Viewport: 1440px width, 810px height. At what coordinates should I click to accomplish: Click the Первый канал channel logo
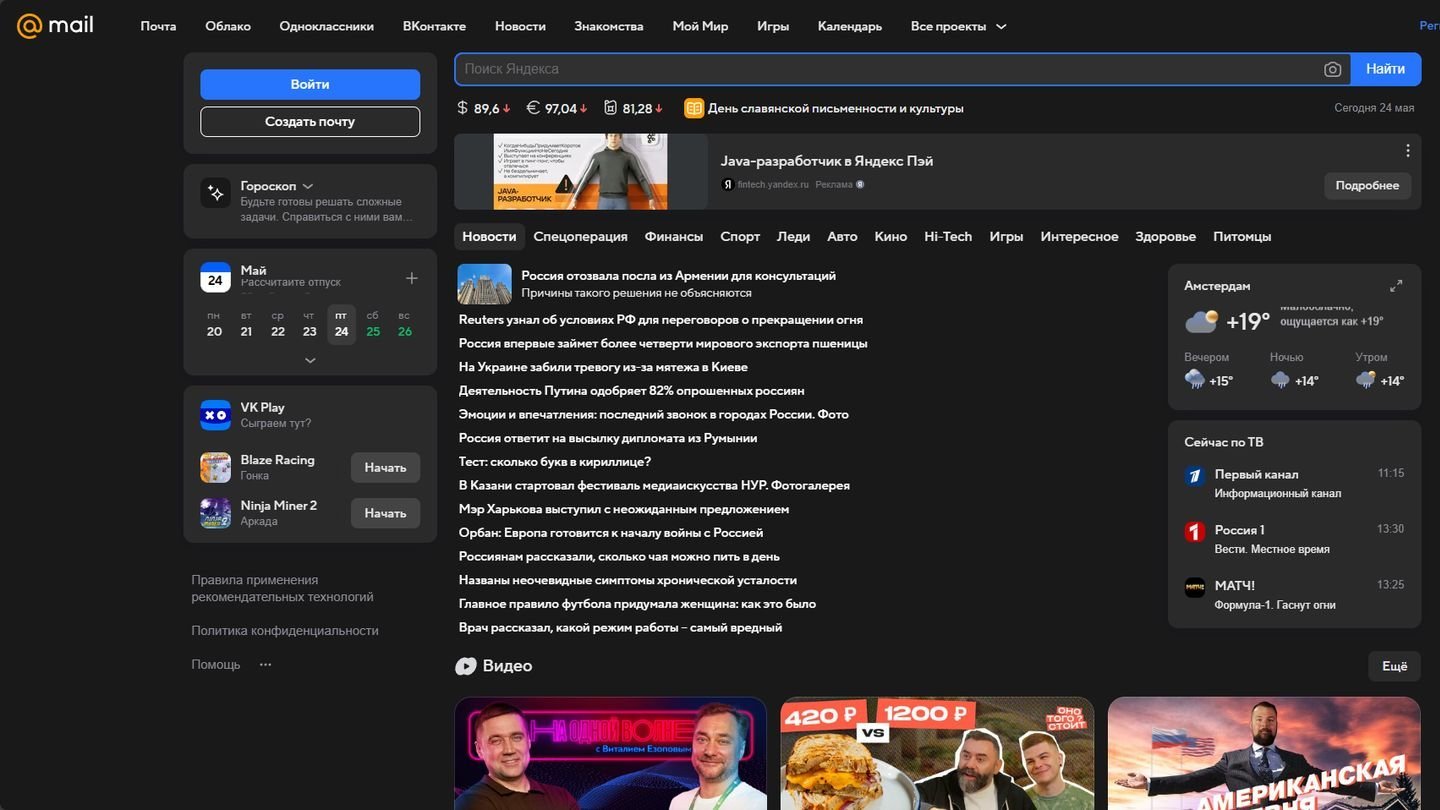[1194, 476]
